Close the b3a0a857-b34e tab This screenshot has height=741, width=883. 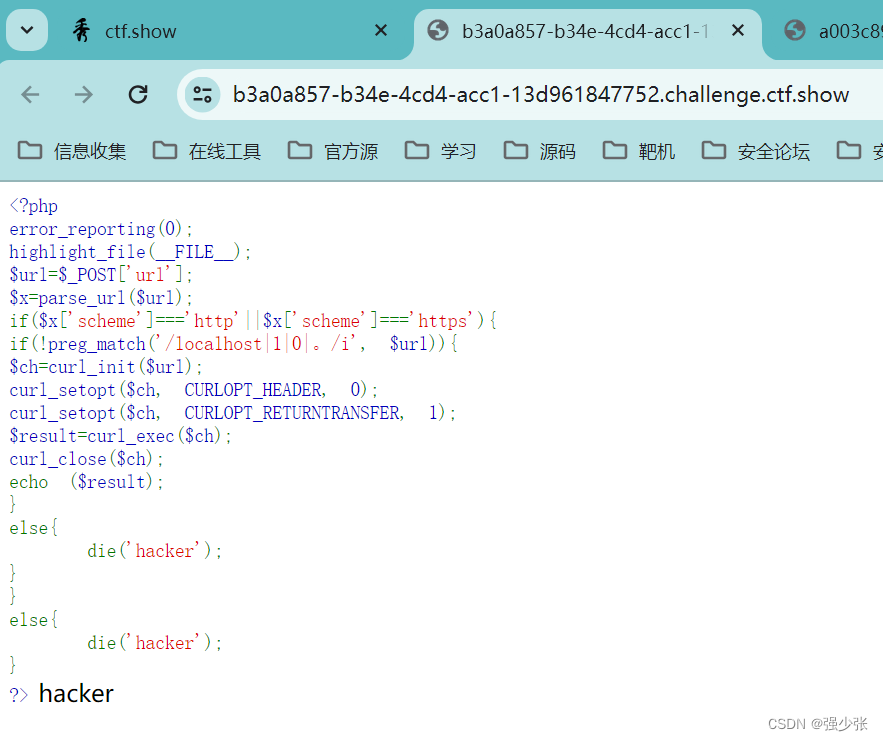[x=738, y=30]
